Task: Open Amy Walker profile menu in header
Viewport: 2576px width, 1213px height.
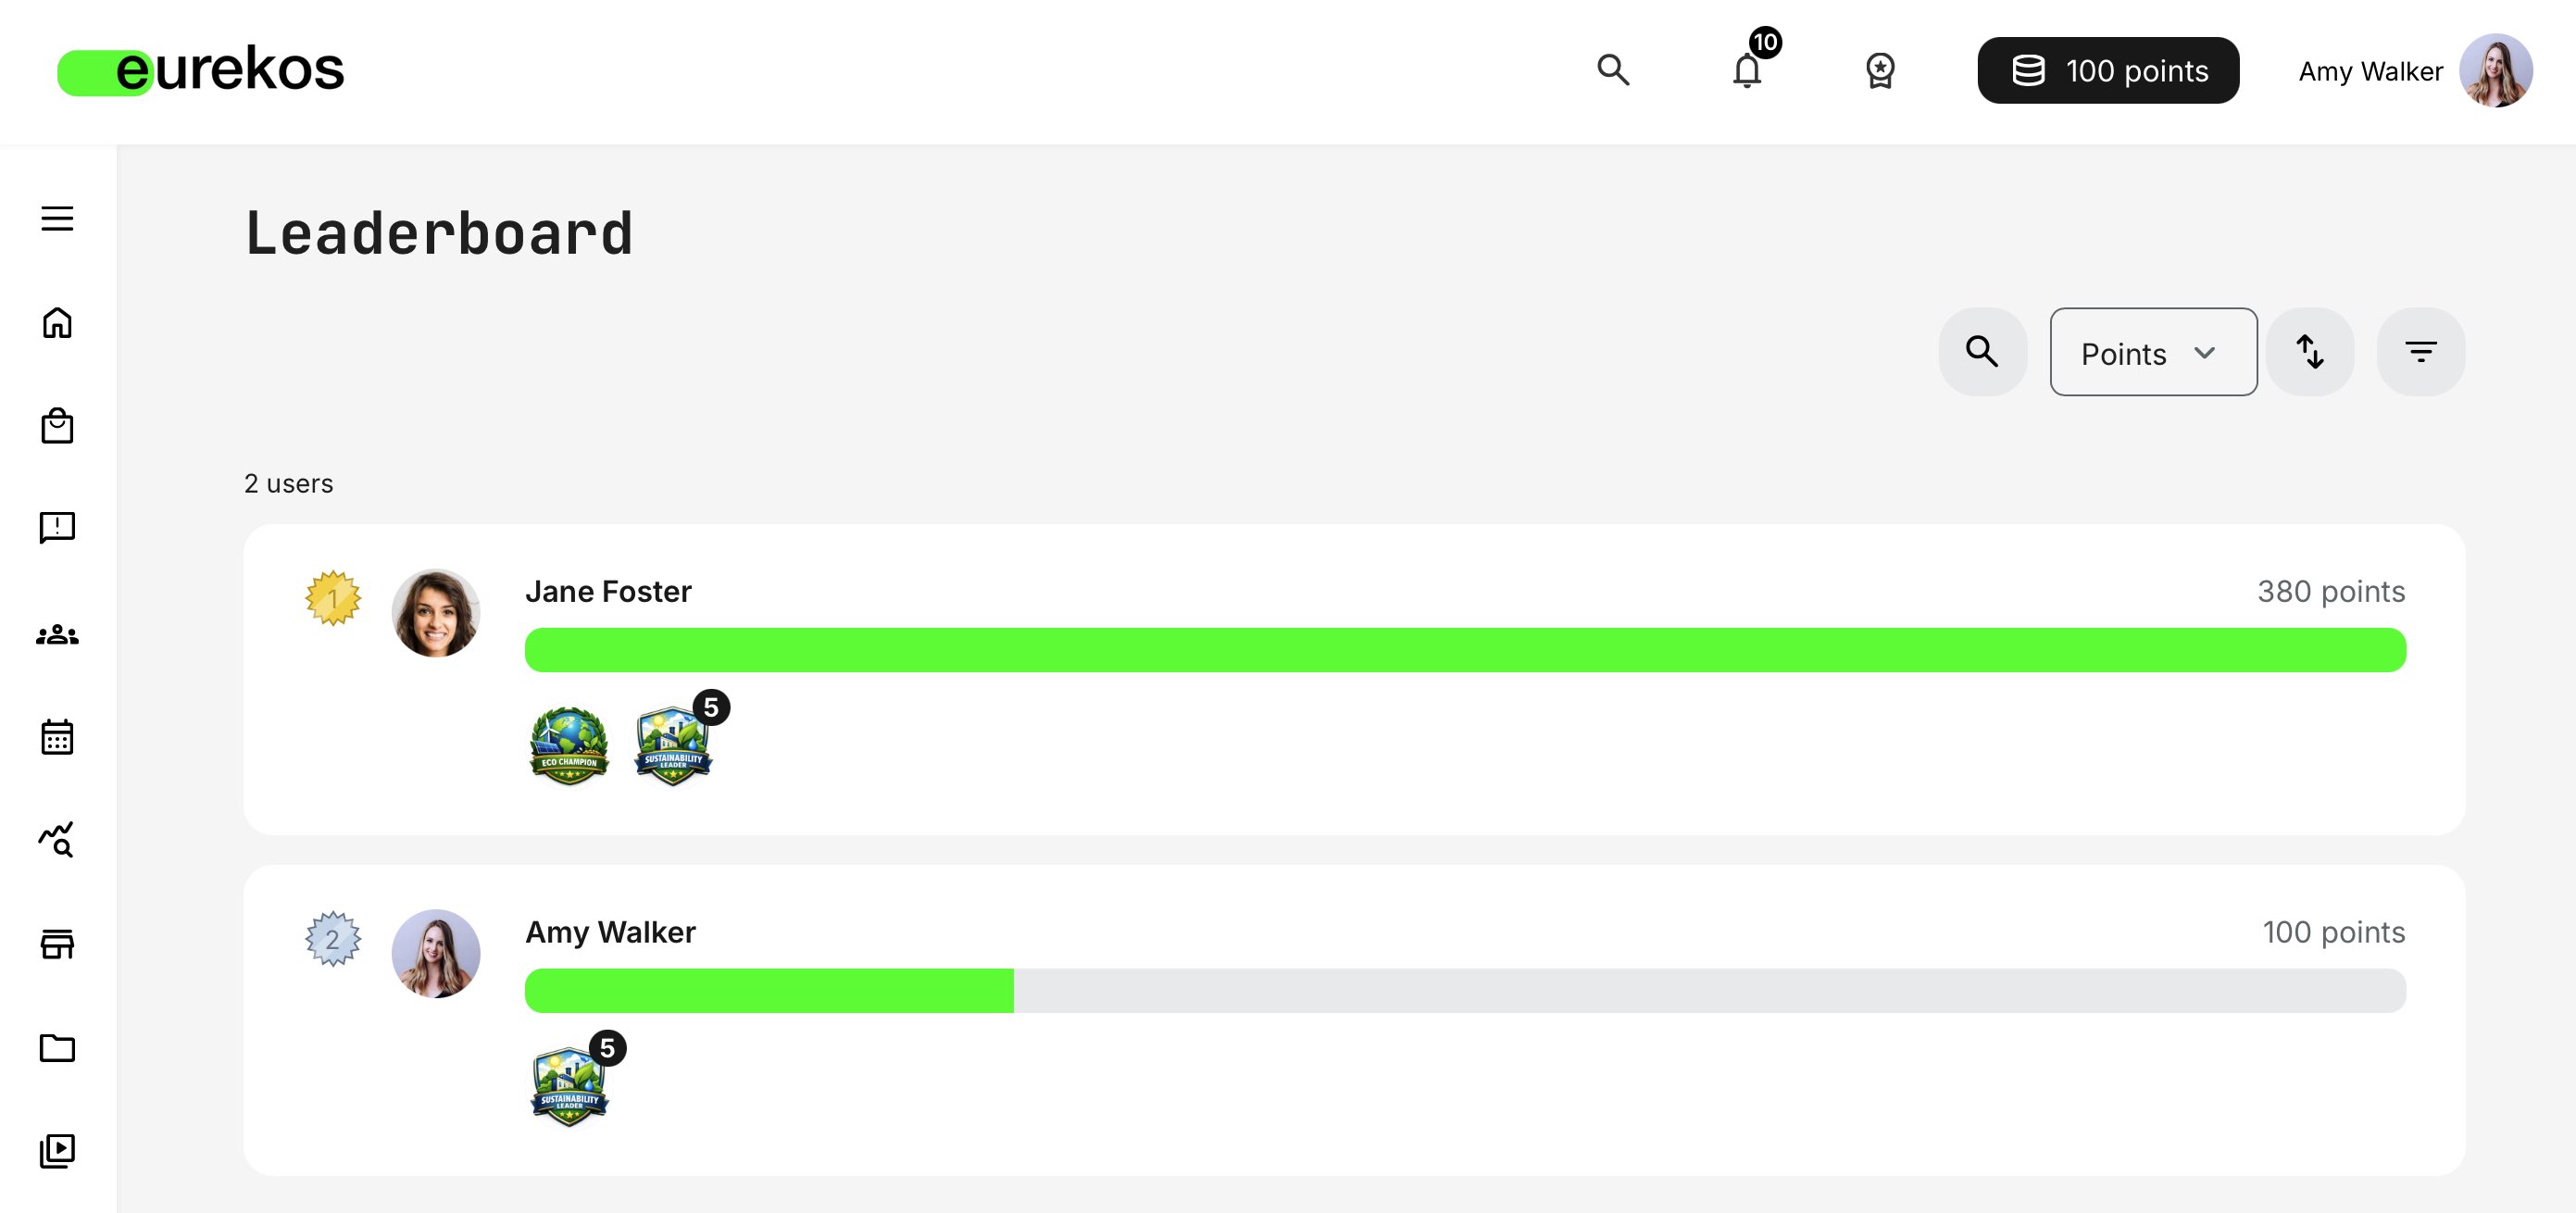Action: (2414, 71)
